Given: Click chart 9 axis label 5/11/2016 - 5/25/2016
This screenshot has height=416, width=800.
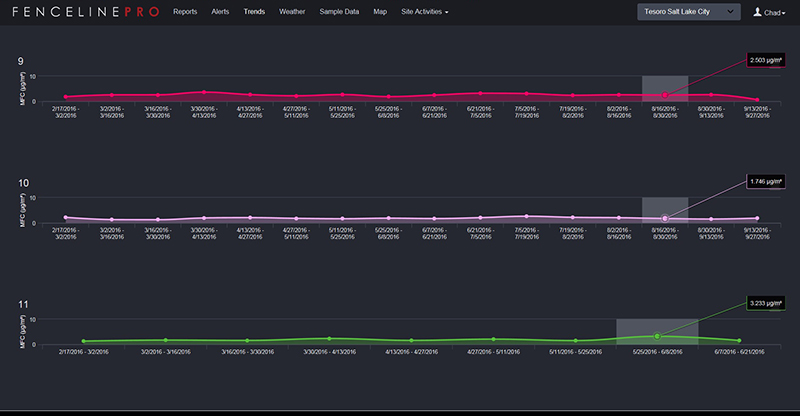Looking at the screenshot, I should [342, 112].
